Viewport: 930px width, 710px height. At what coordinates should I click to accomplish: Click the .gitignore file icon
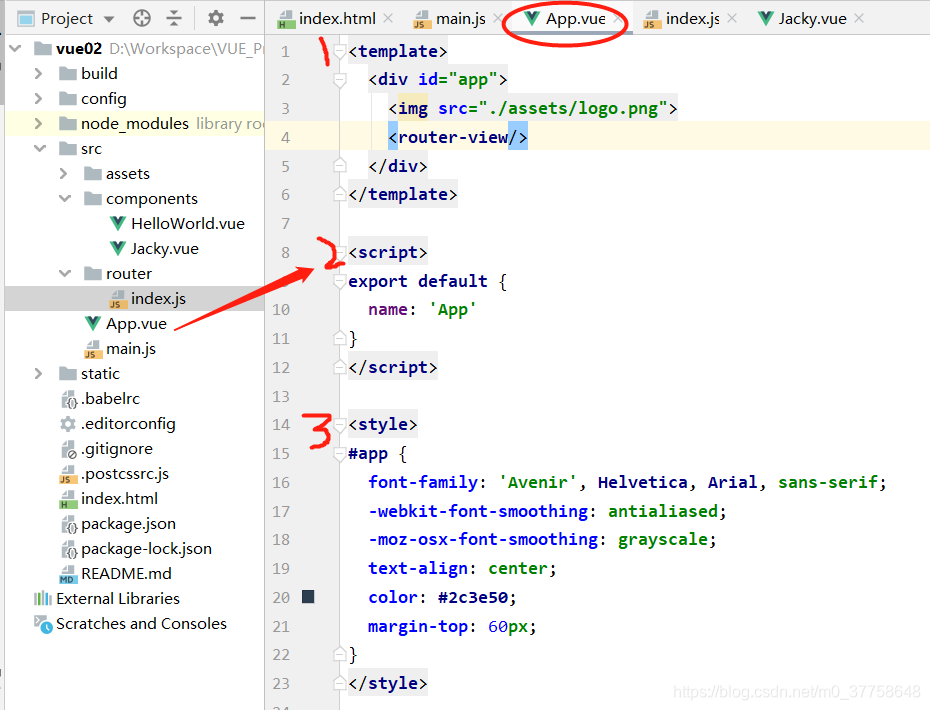click(x=69, y=450)
